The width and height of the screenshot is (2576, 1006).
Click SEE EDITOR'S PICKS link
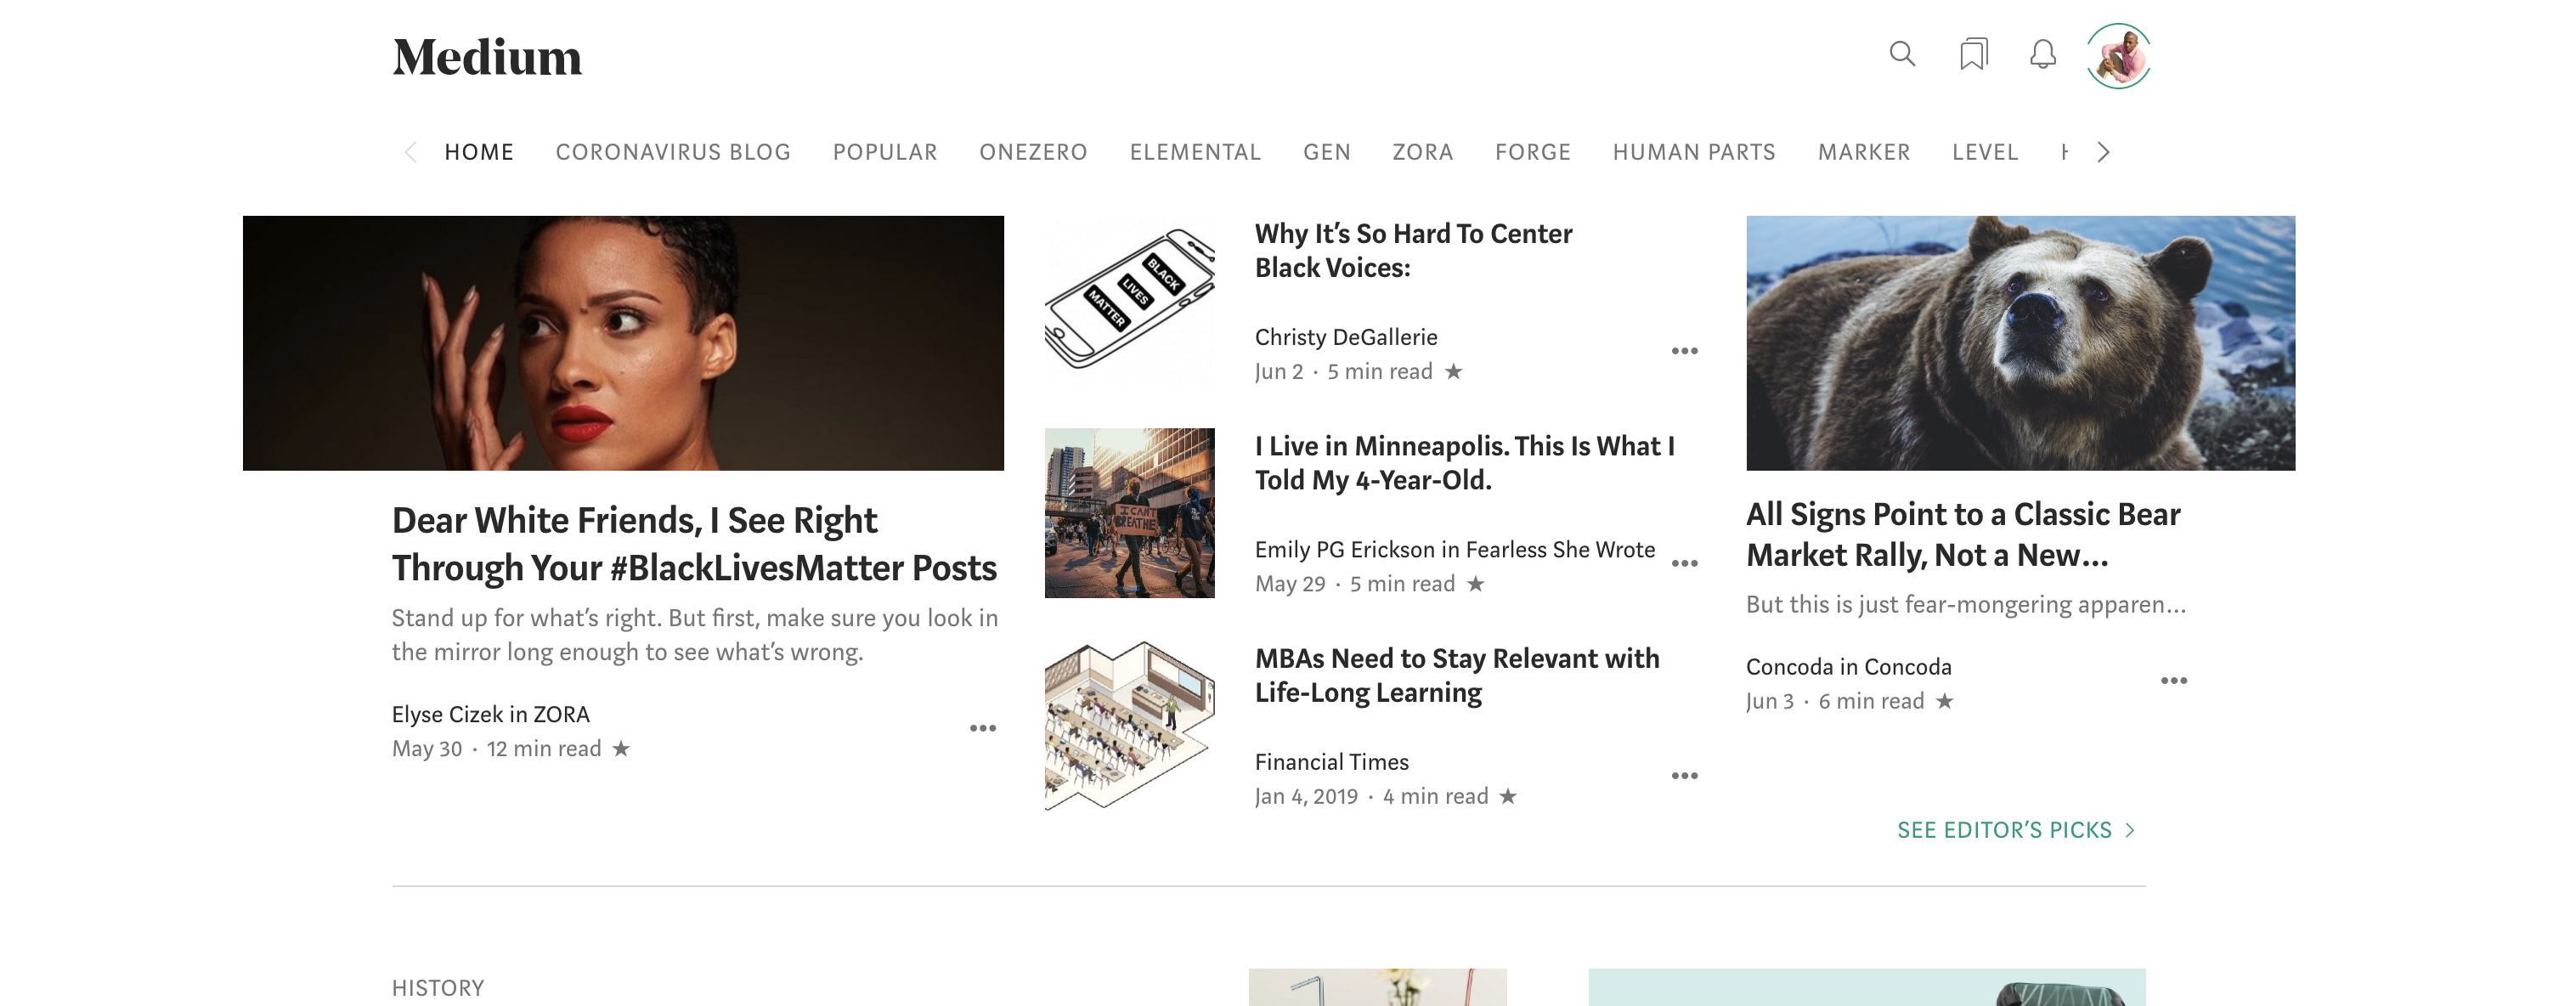coord(2016,830)
